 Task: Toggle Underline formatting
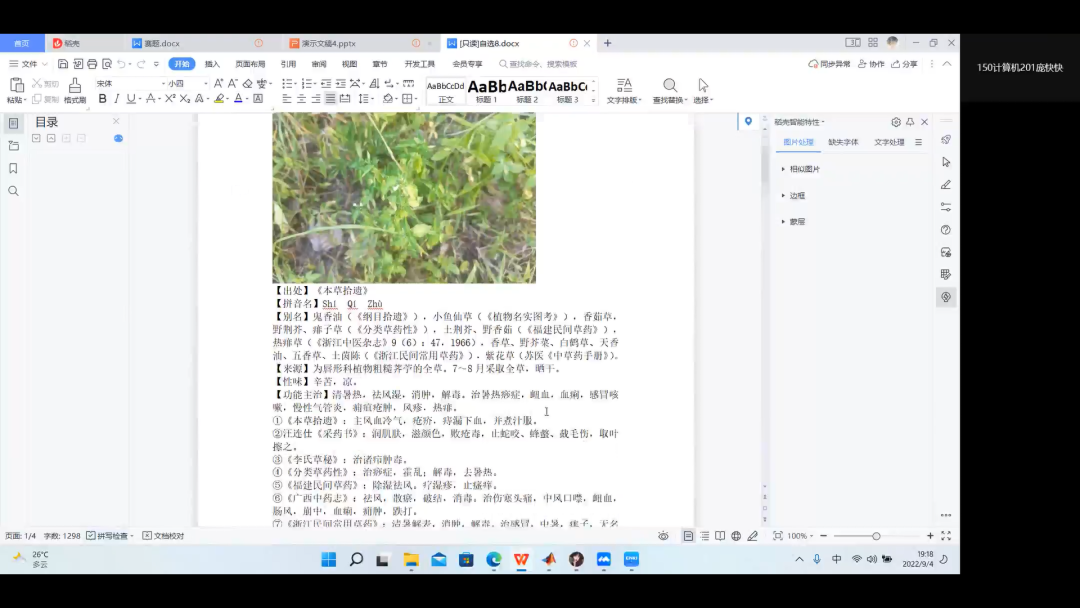click(130, 99)
